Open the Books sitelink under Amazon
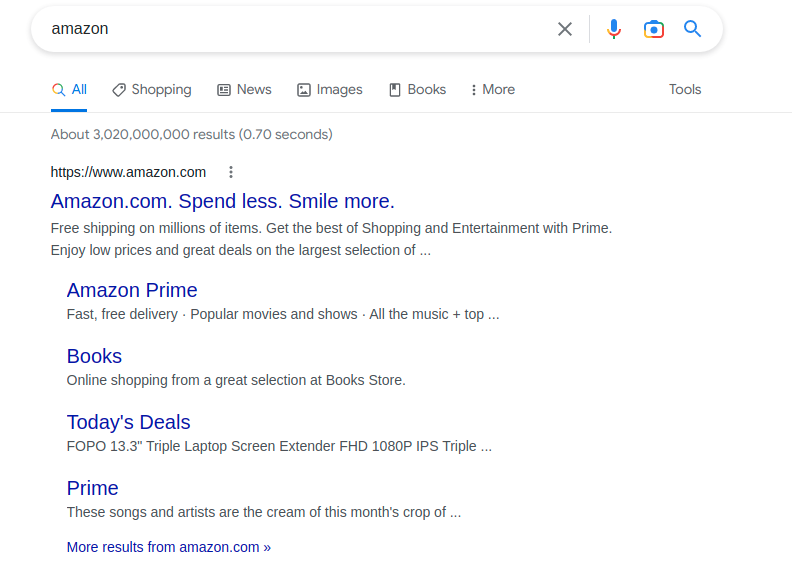The width and height of the screenshot is (792, 586). 94,356
